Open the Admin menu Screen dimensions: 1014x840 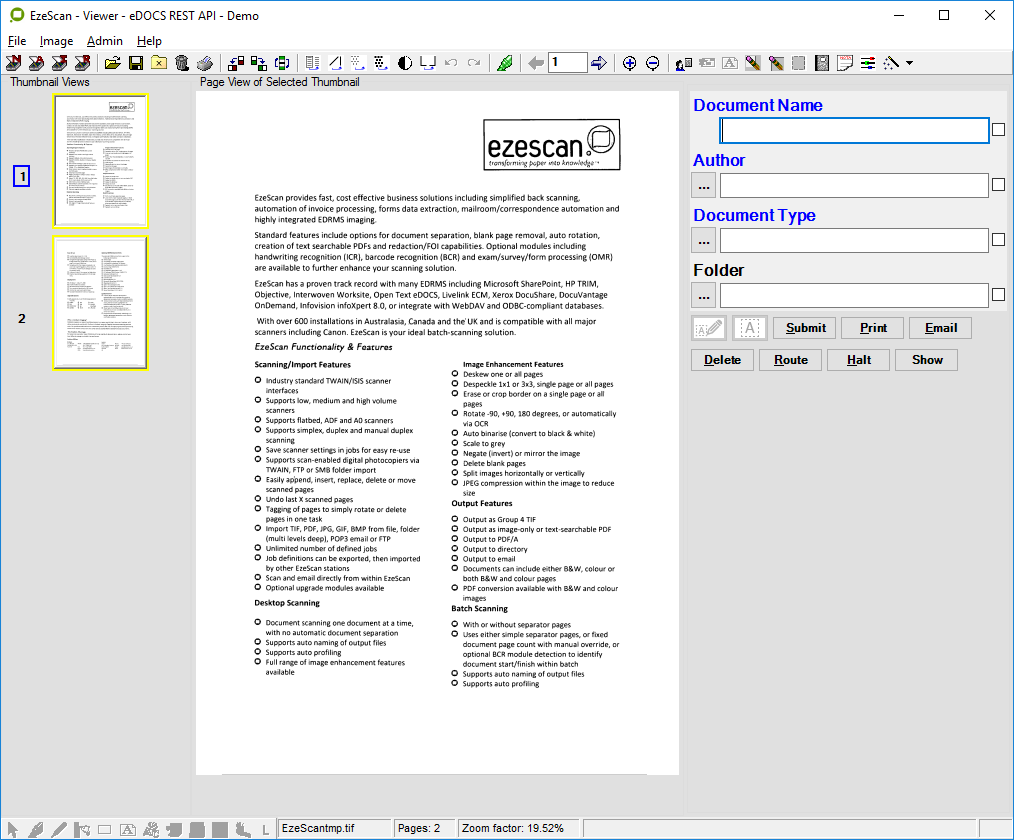tap(105, 41)
